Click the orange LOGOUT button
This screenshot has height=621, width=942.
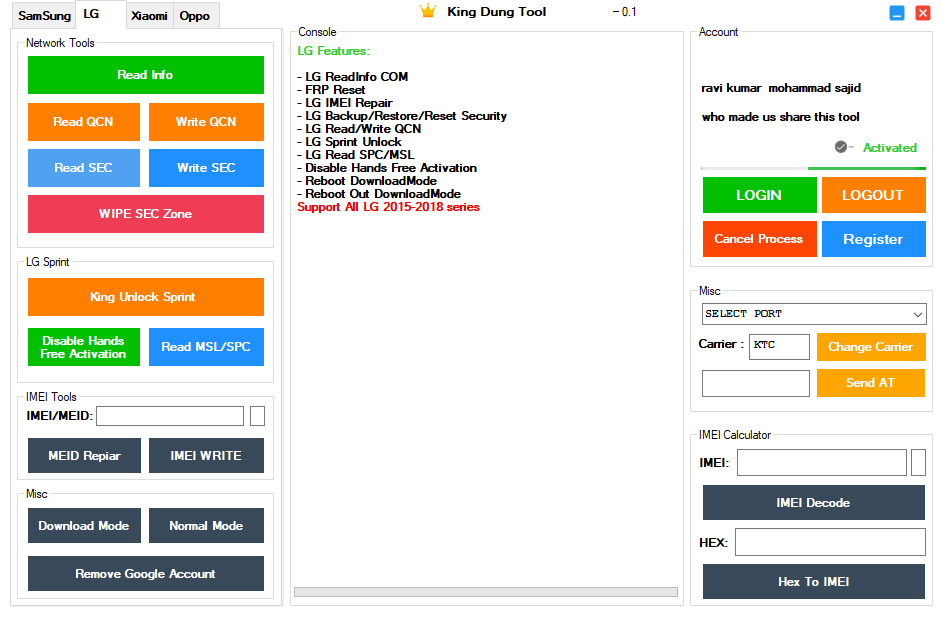pyautogui.click(x=873, y=195)
